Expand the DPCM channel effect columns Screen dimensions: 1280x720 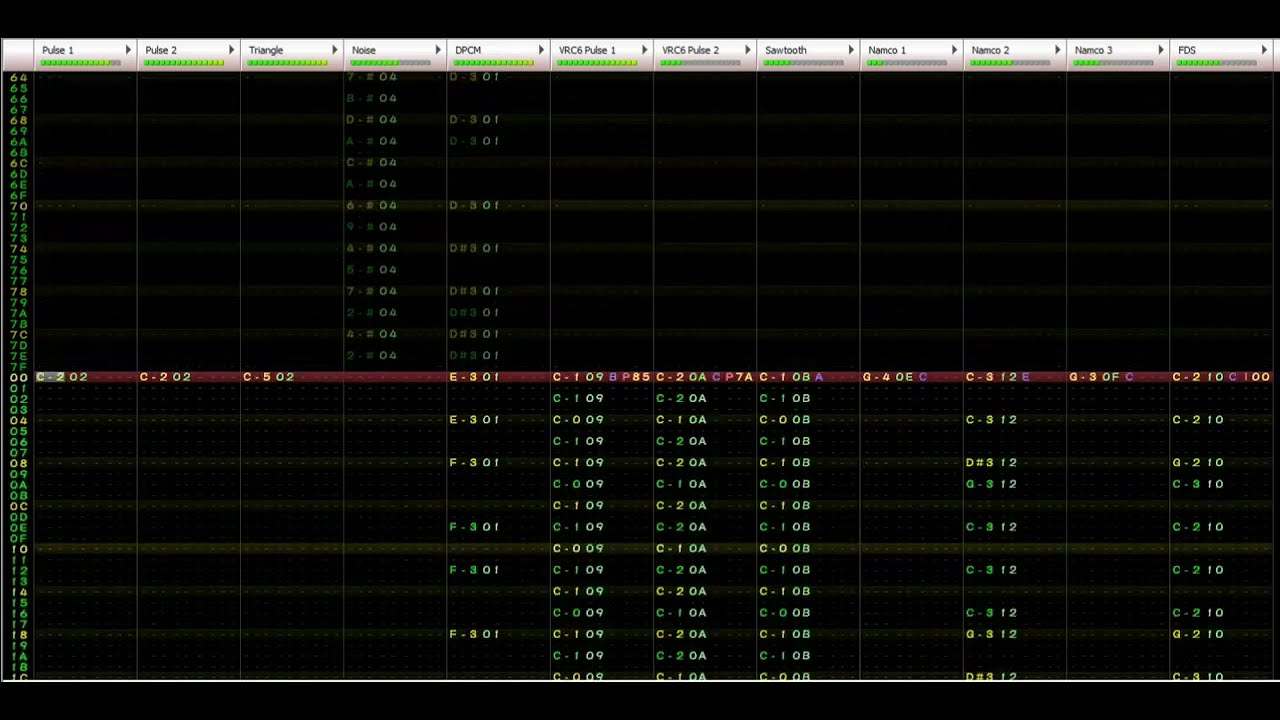[x=541, y=50]
